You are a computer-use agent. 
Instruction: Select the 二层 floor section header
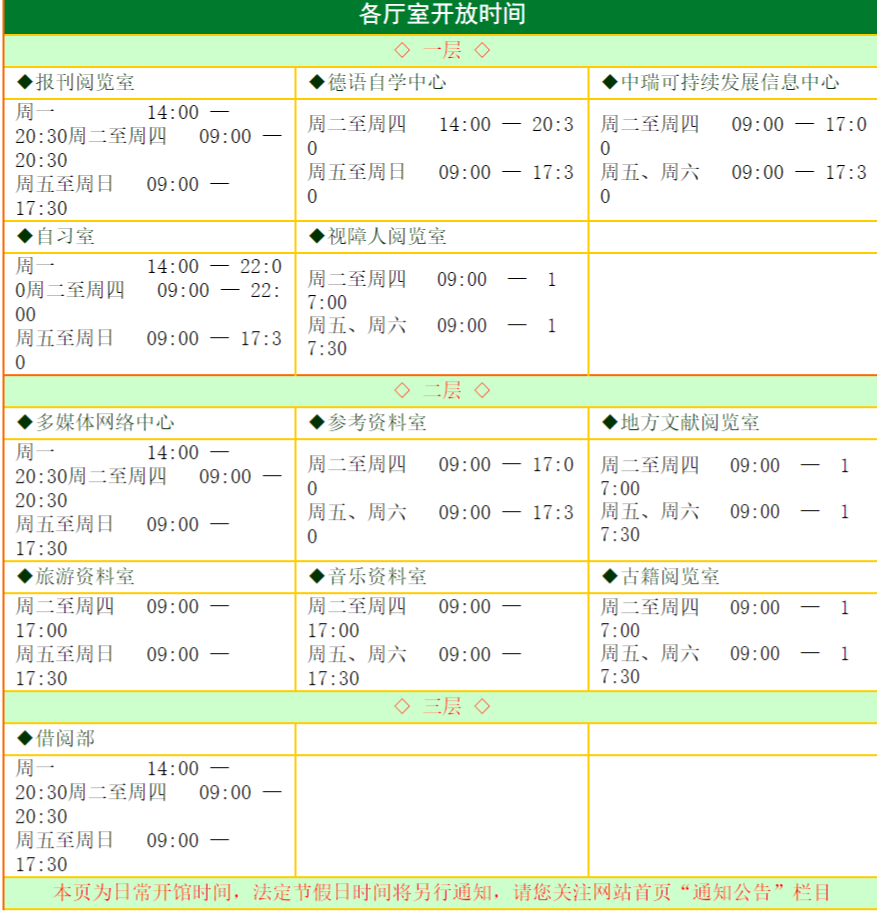pyautogui.click(x=442, y=390)
